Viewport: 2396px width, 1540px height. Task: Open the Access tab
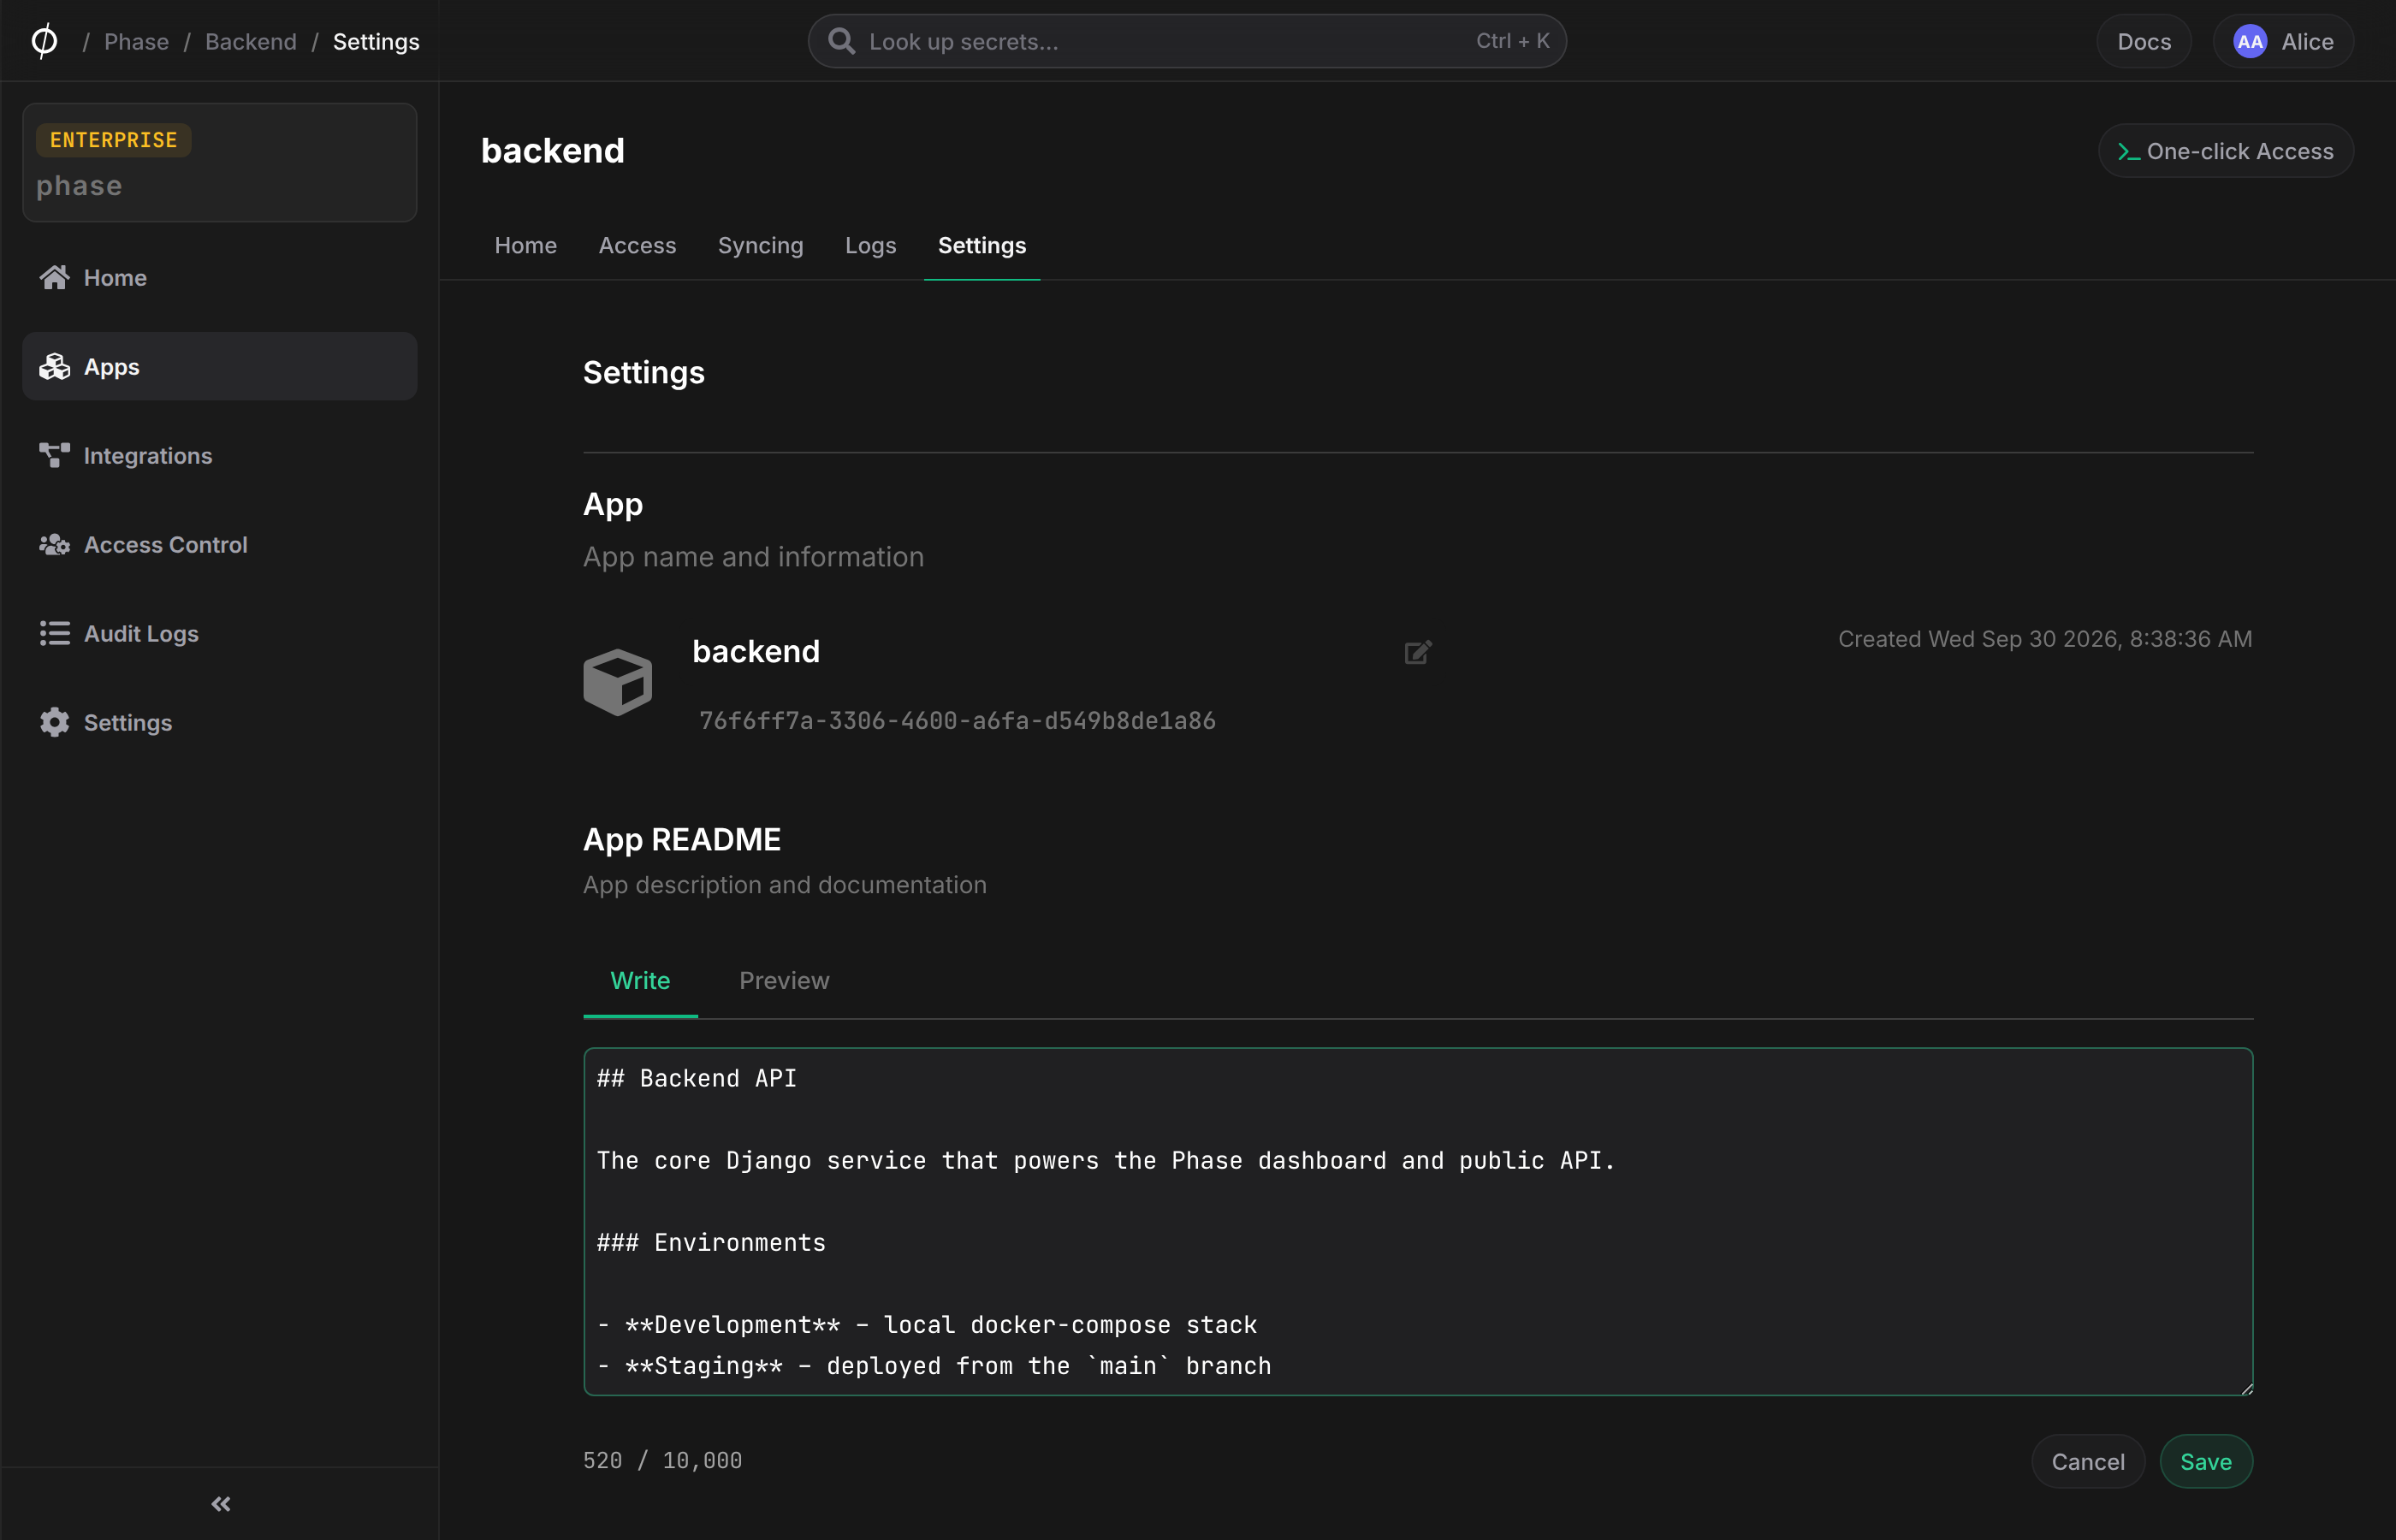637,245
